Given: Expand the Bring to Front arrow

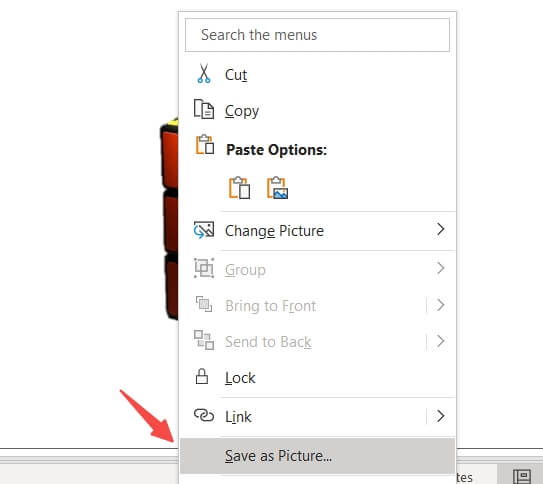Looking at the screenshot, I should pos(440,305).
